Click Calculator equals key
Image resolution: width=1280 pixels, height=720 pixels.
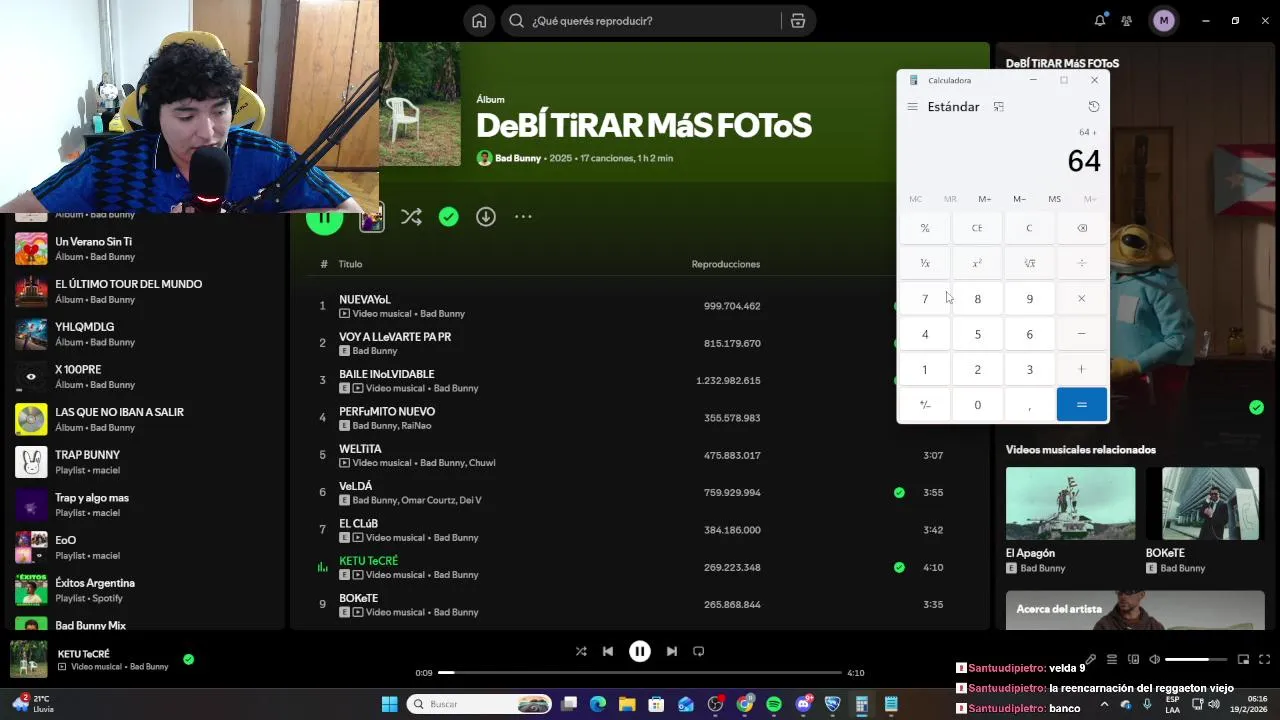point(1081,404)
